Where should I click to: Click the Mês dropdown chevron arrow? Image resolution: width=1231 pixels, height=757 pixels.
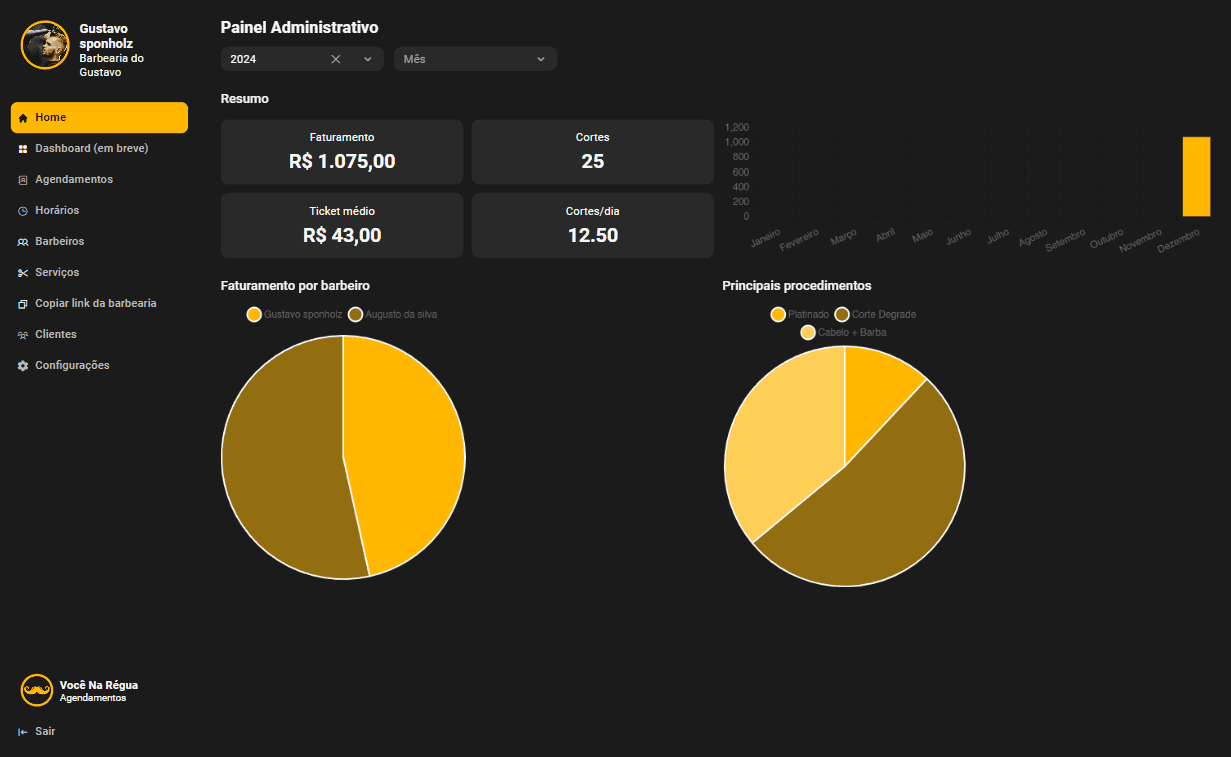tap(541, 59)
